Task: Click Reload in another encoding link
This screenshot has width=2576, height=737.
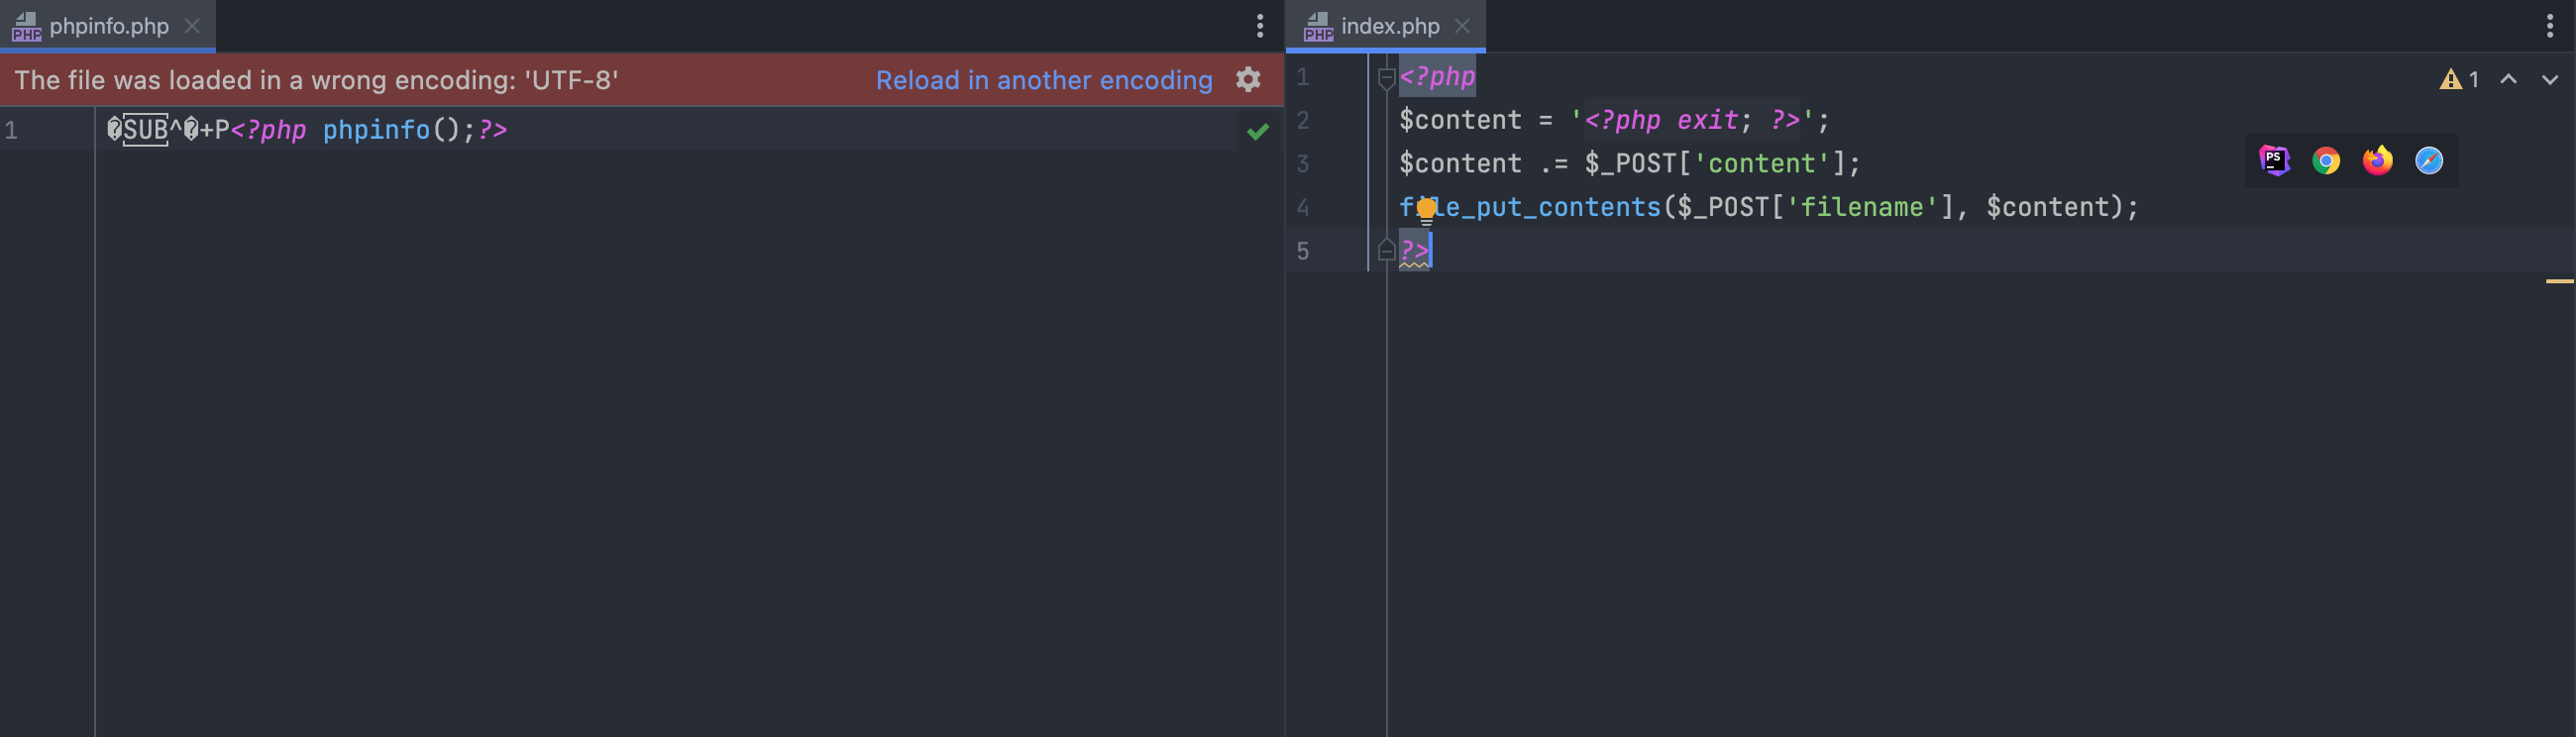Action: pyautogui.click(x=1043, y=80)
